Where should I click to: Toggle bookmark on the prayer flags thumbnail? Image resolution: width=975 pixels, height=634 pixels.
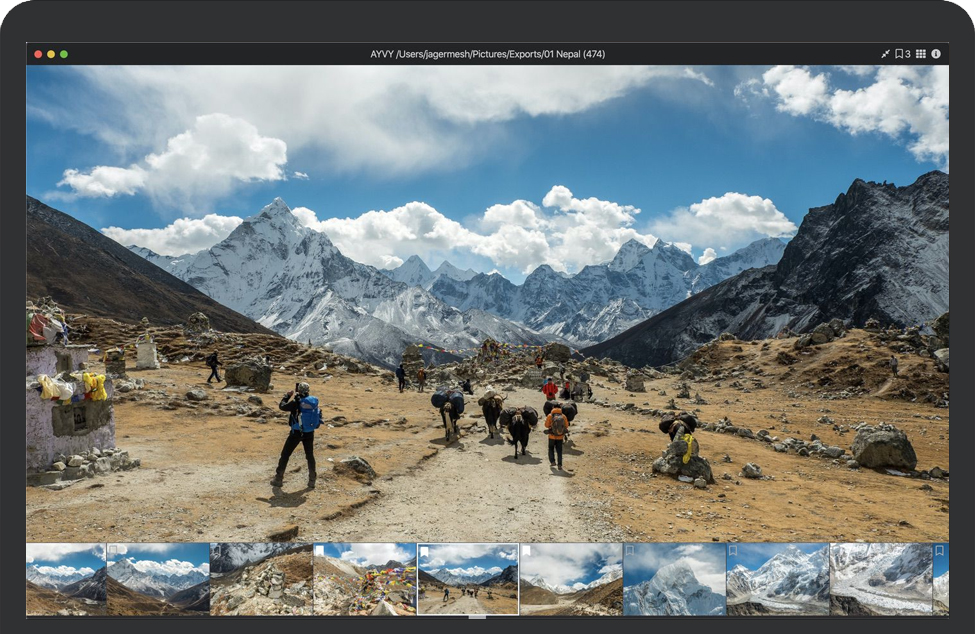[x=320, y=551]
